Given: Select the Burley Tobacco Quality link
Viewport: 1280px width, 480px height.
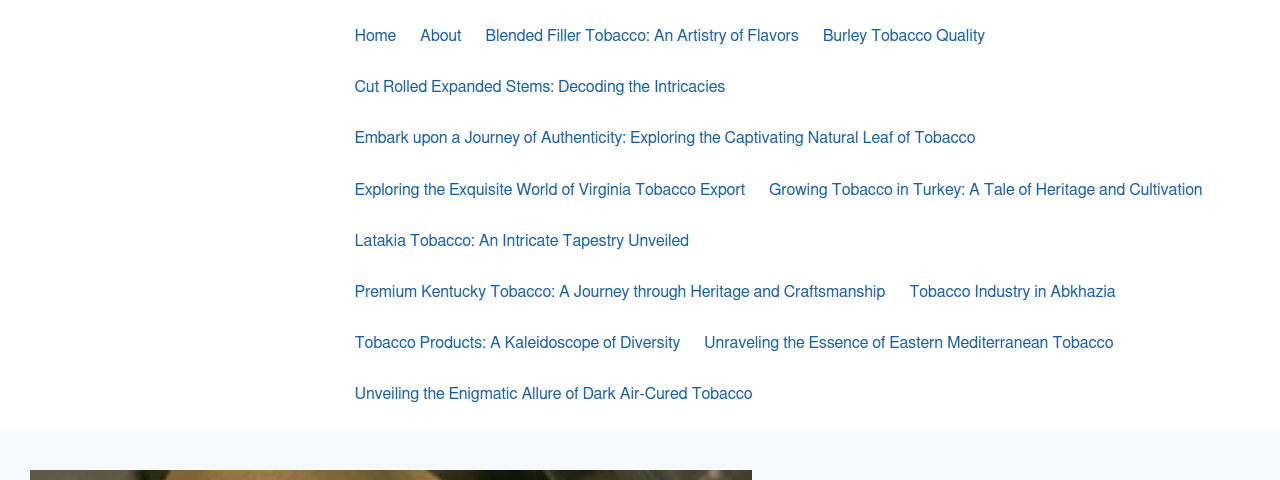Looking at the screenshot, I should point(904,36).
